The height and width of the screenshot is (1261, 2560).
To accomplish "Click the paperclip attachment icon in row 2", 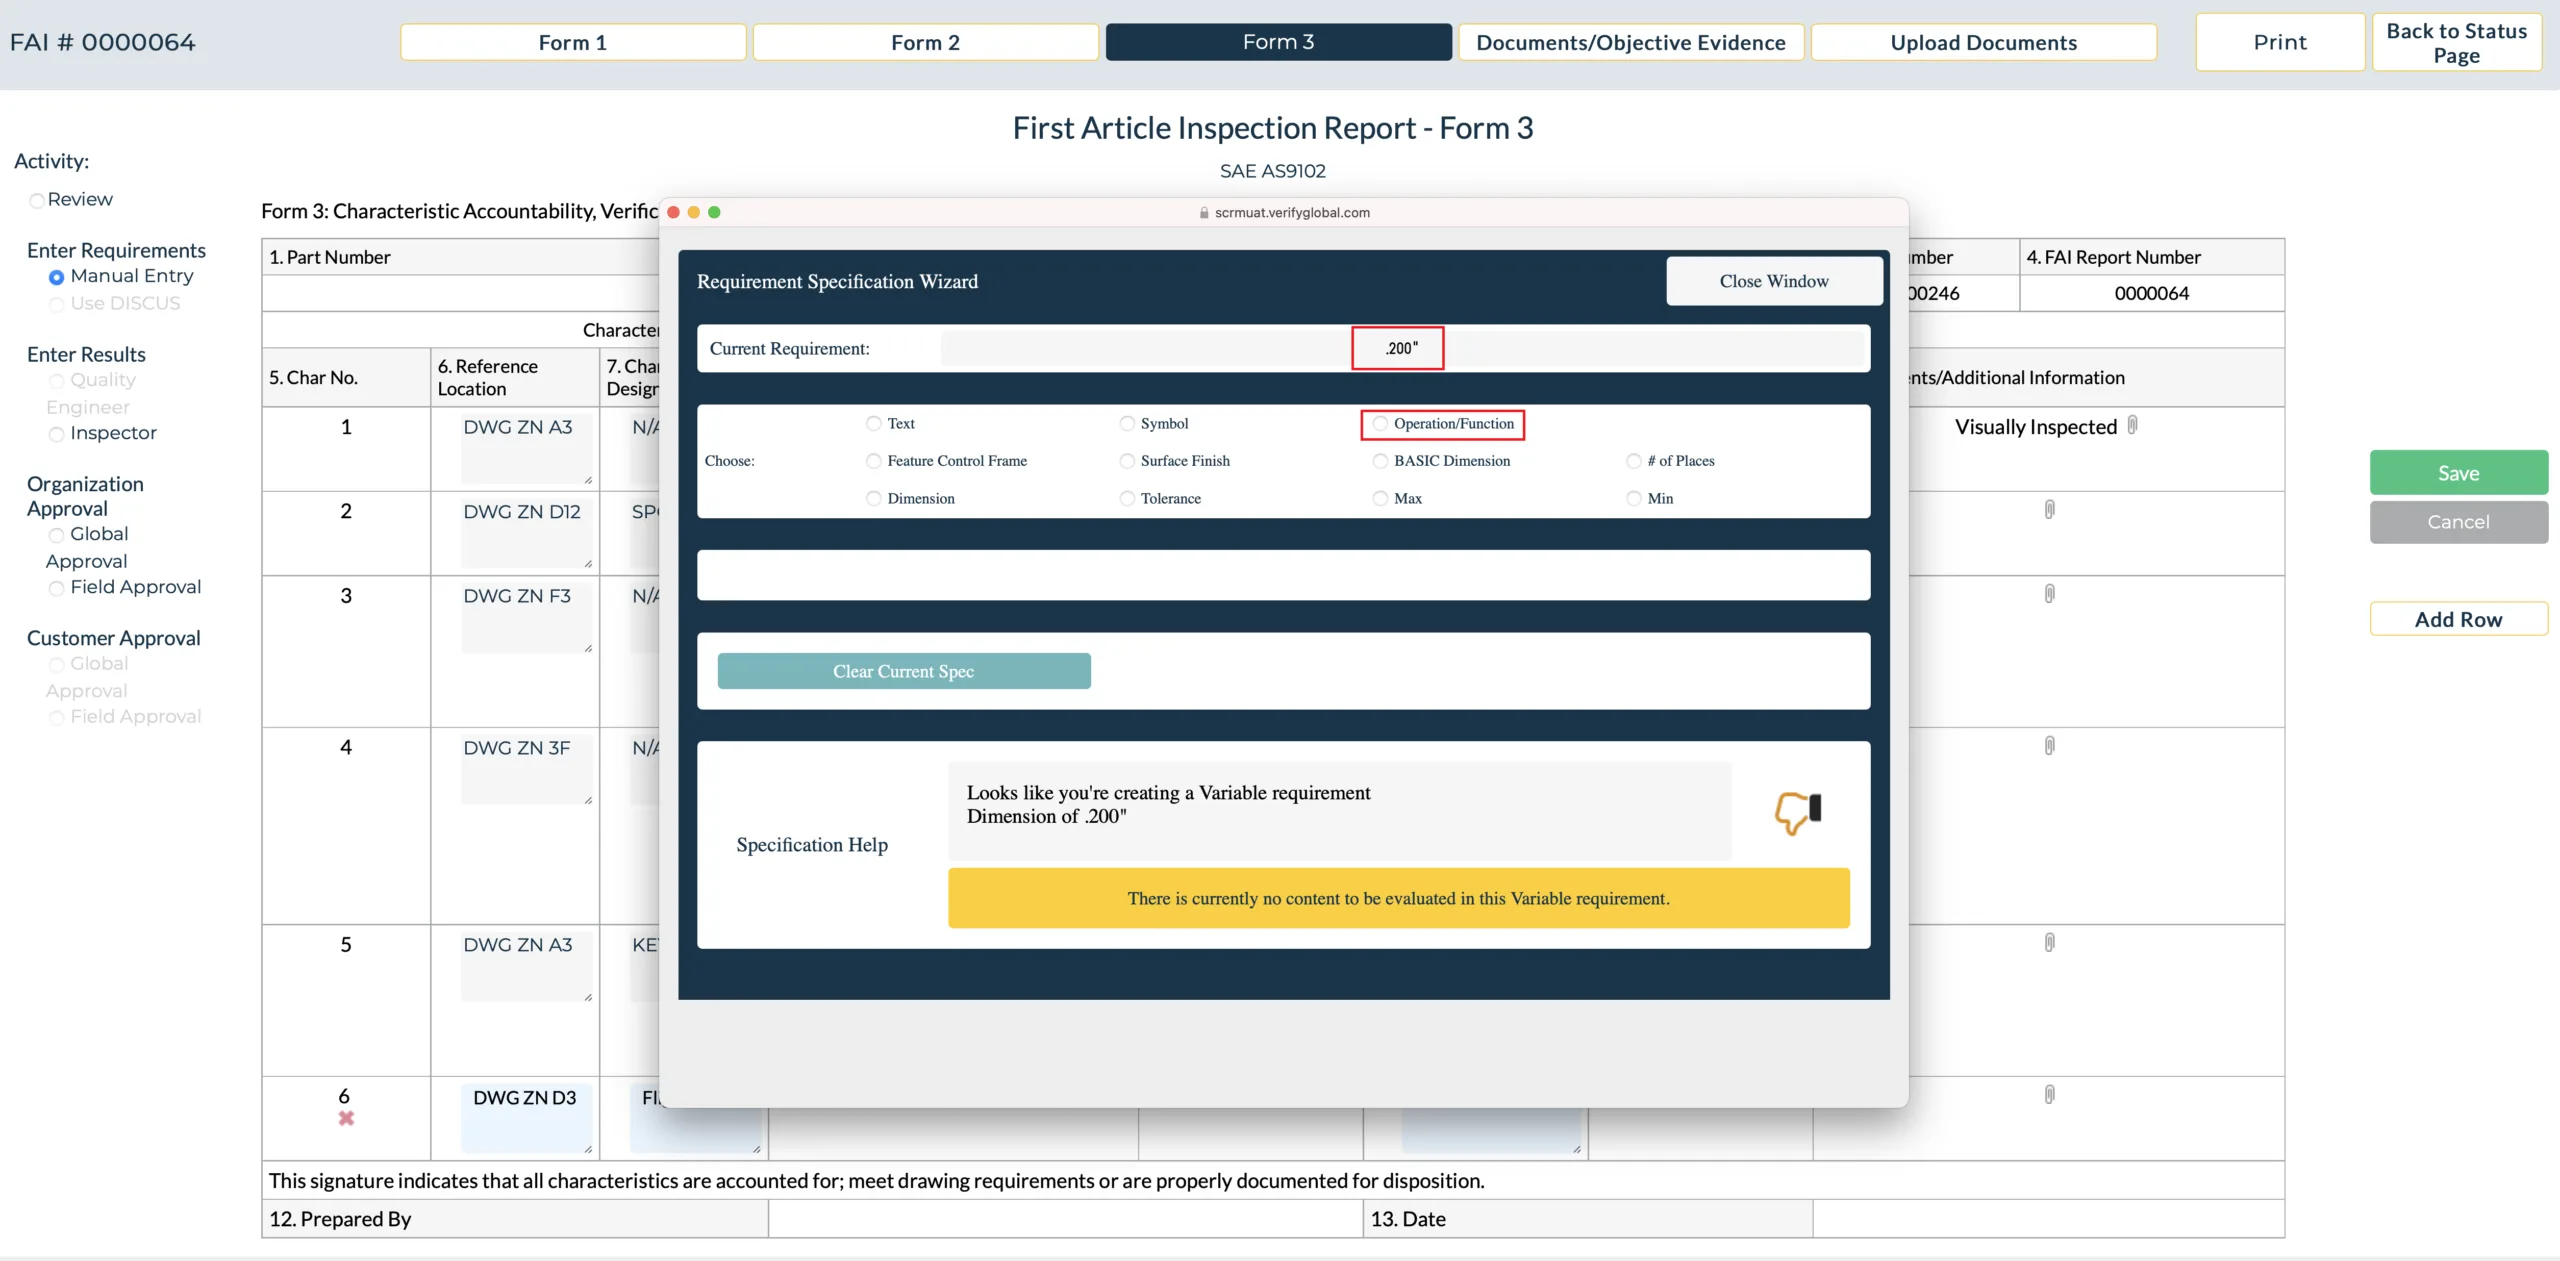I will (2049, 510).
